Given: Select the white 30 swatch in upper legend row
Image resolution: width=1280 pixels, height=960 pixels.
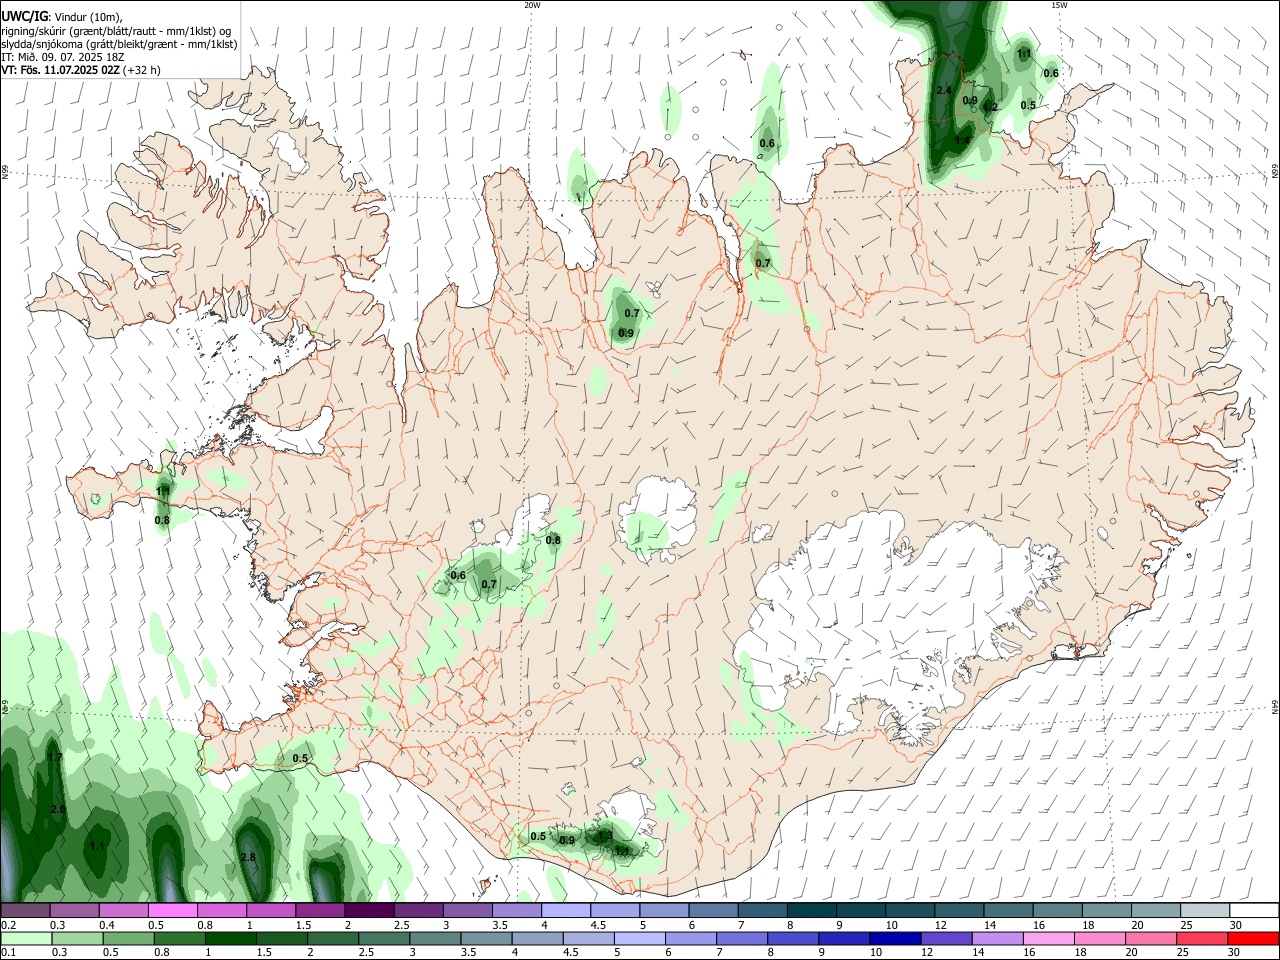Looking at the screenshot, I should (1253, 911).
